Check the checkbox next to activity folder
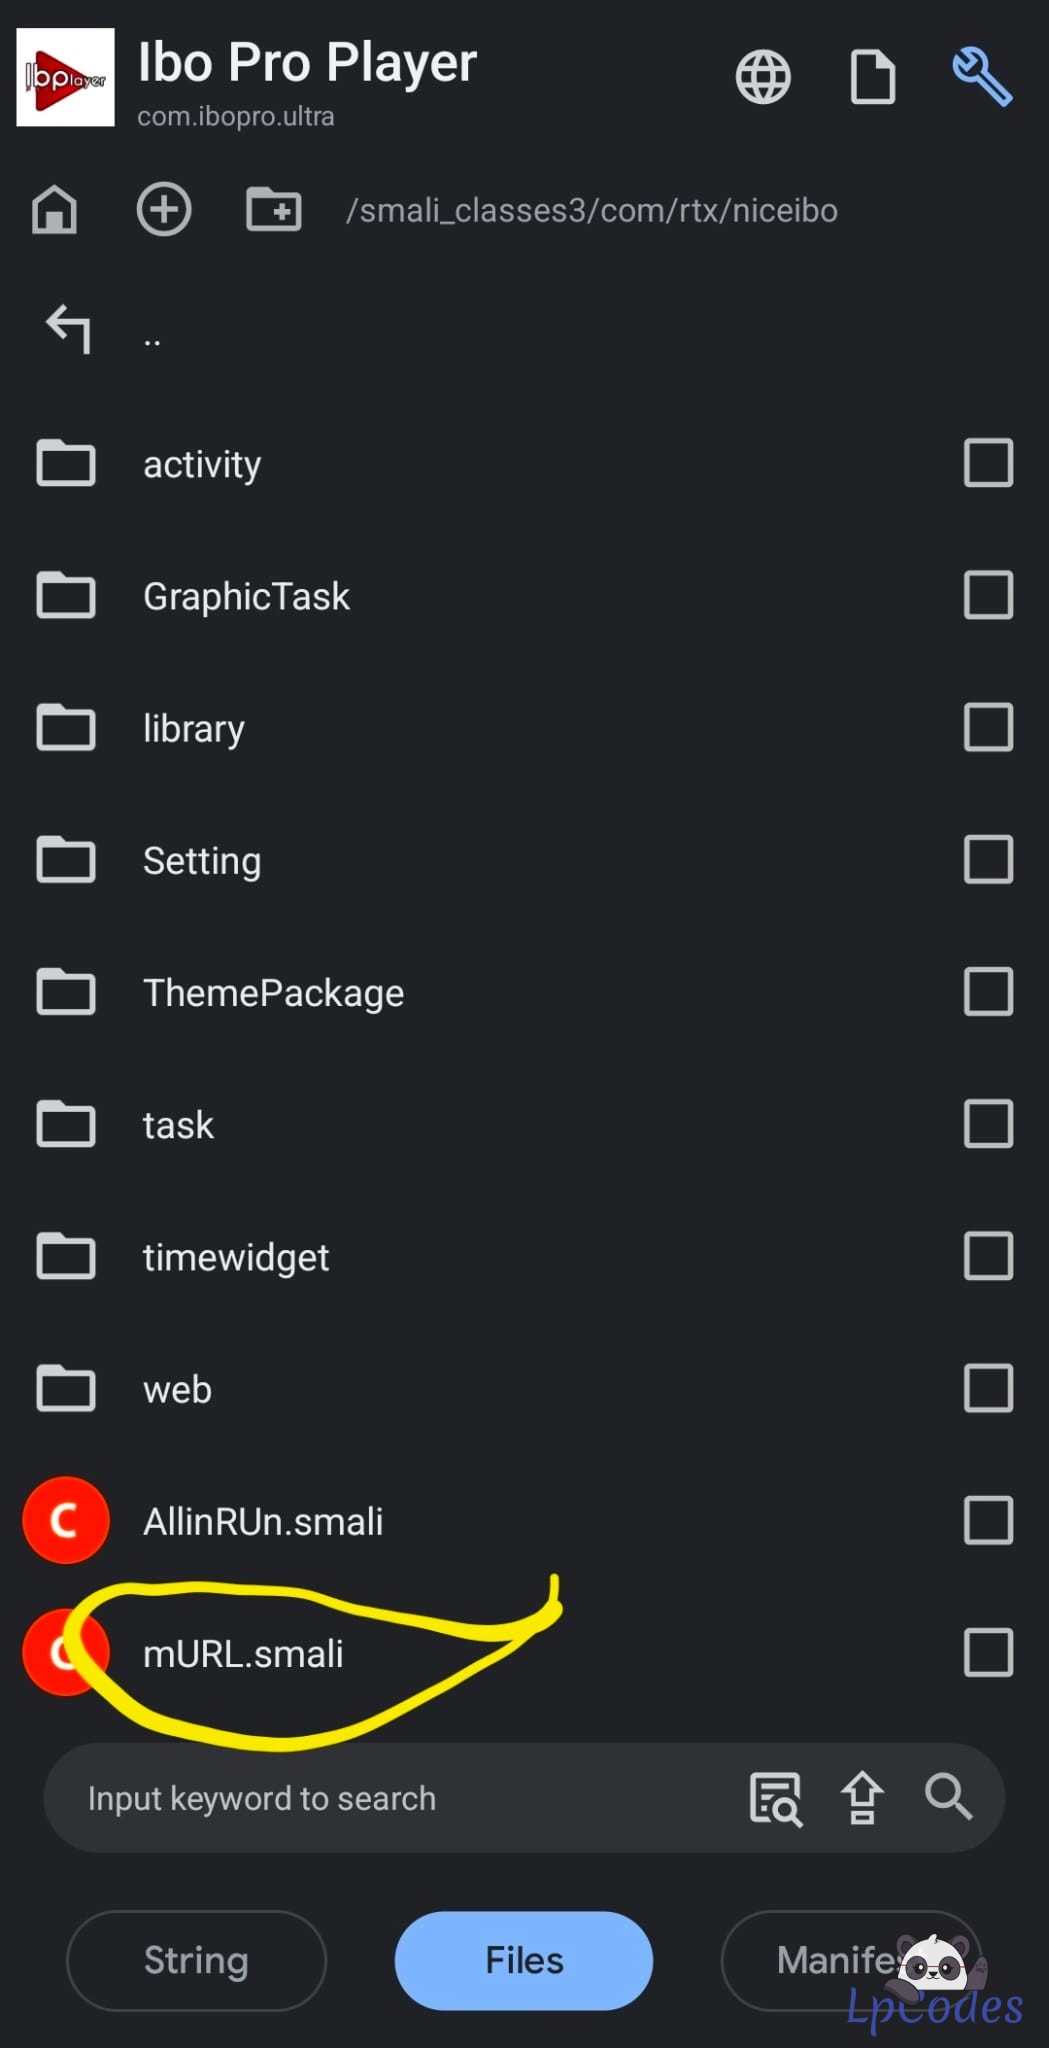 (988, 462)
